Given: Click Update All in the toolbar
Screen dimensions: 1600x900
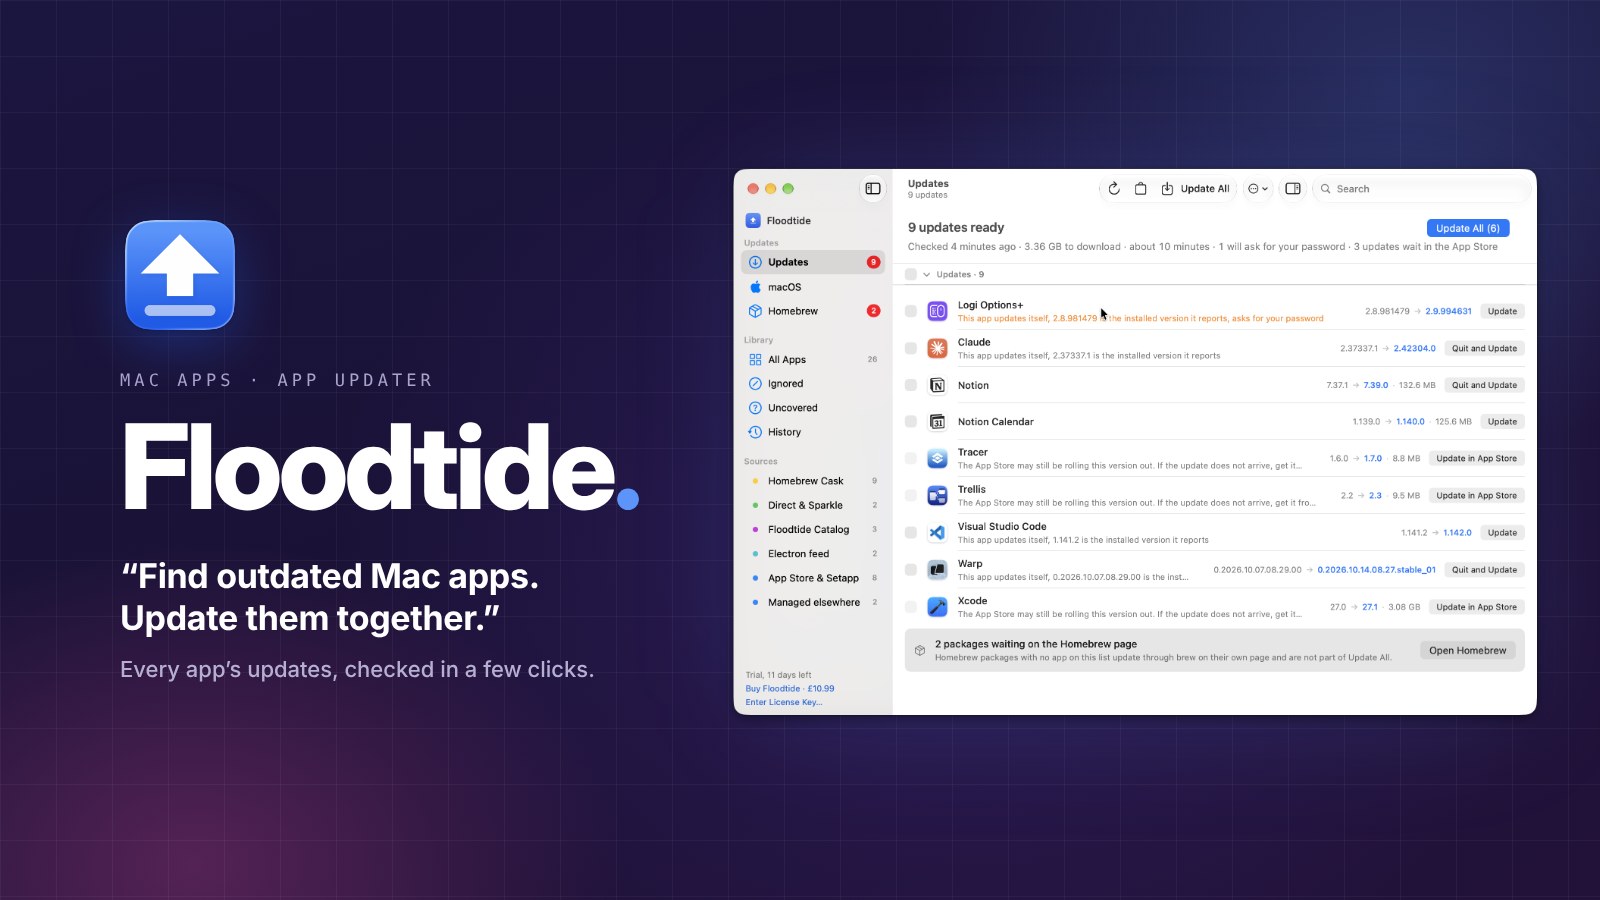Looking at the screenshot, I should tap(1196, 188).
